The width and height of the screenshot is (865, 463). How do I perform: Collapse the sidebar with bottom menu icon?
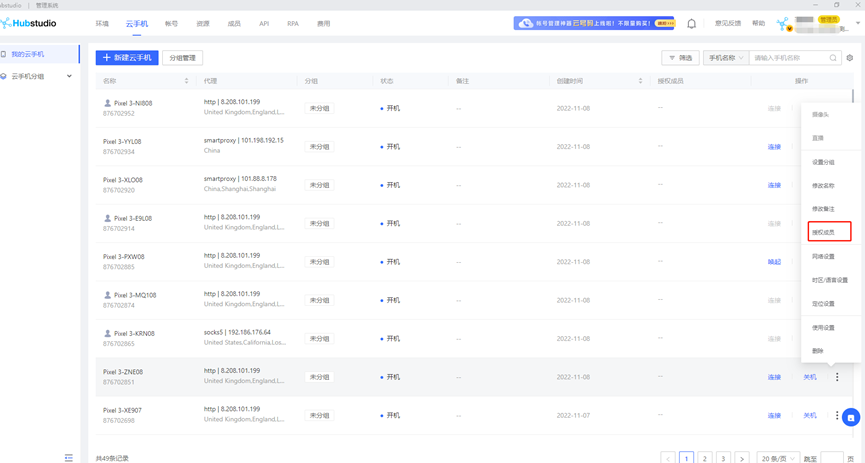[69, 457]
